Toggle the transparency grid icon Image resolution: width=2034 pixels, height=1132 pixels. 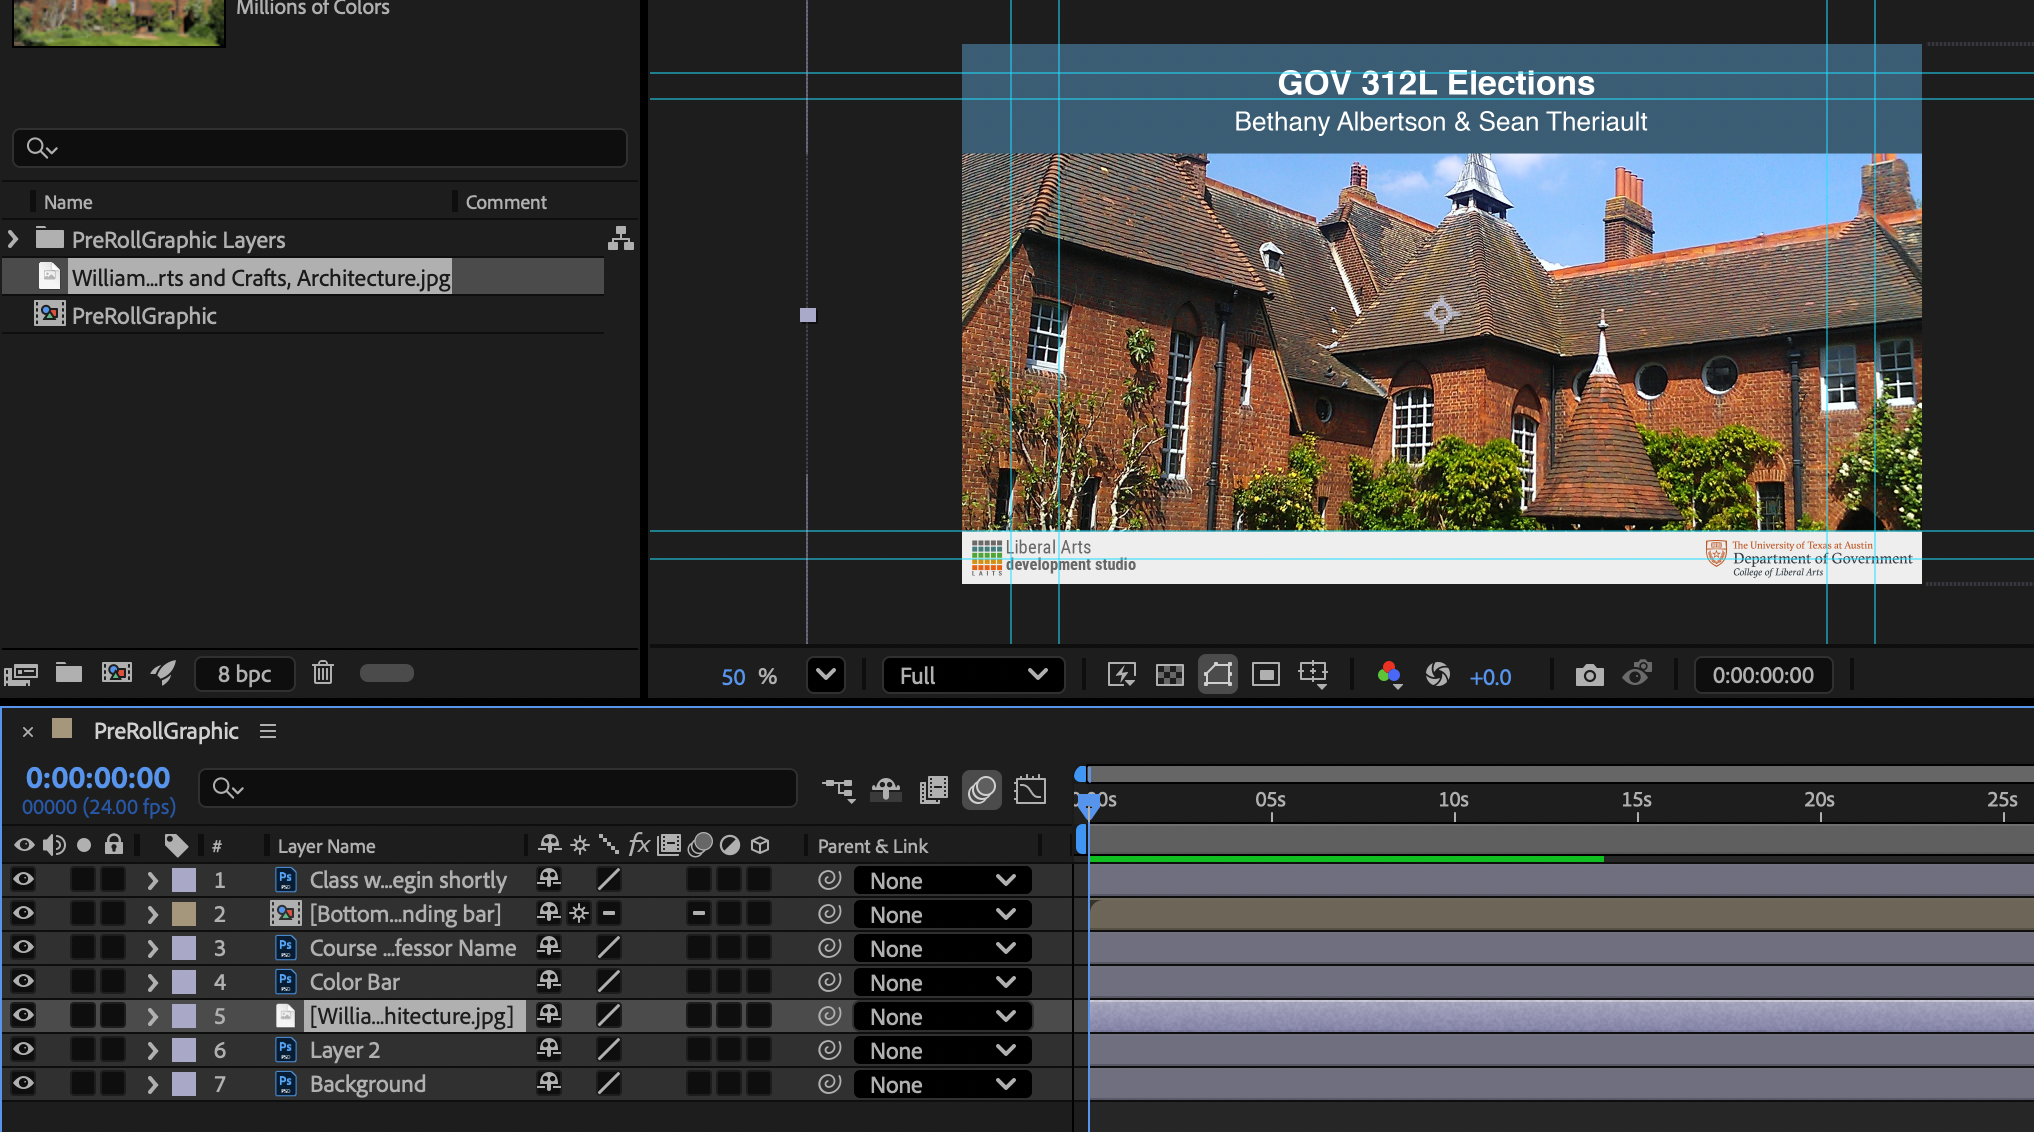point(1169,675)
